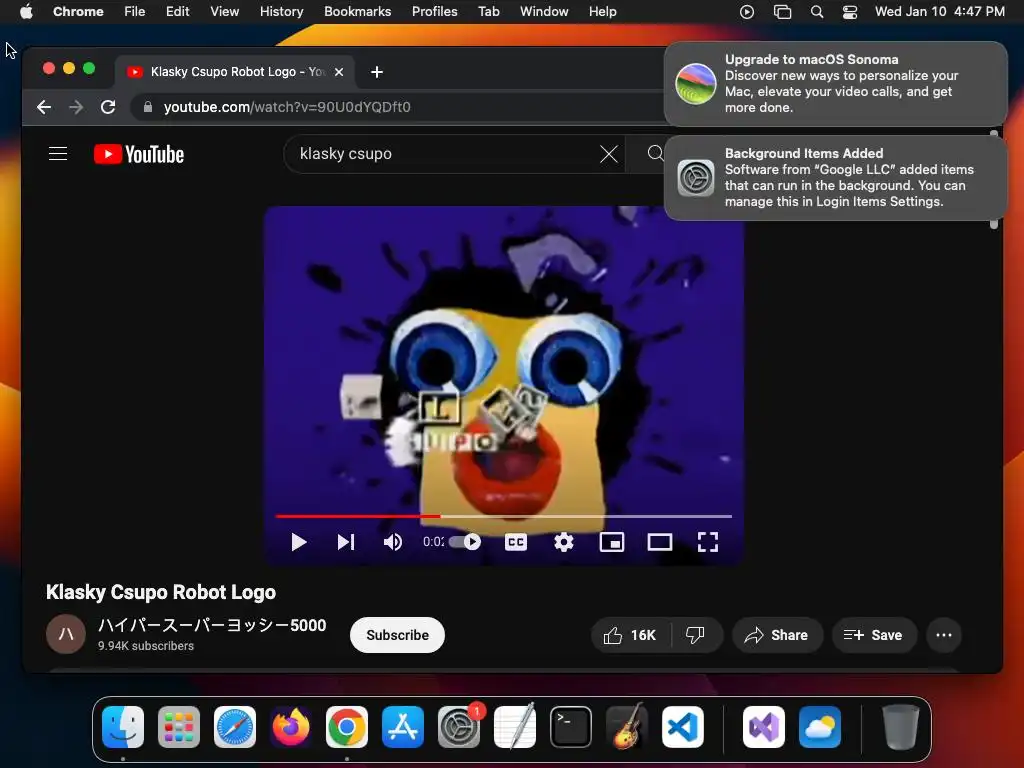This screenshot has height=768, width=1024.
Task: Enter full screen video mode
Action: [x=708, y=542]
